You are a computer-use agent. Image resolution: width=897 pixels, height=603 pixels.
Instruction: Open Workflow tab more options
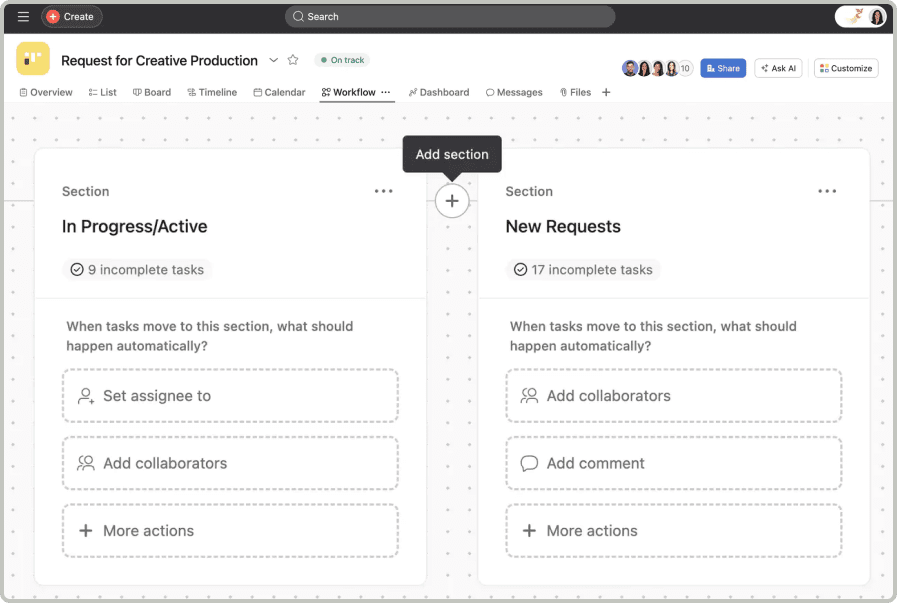(386, 92)
